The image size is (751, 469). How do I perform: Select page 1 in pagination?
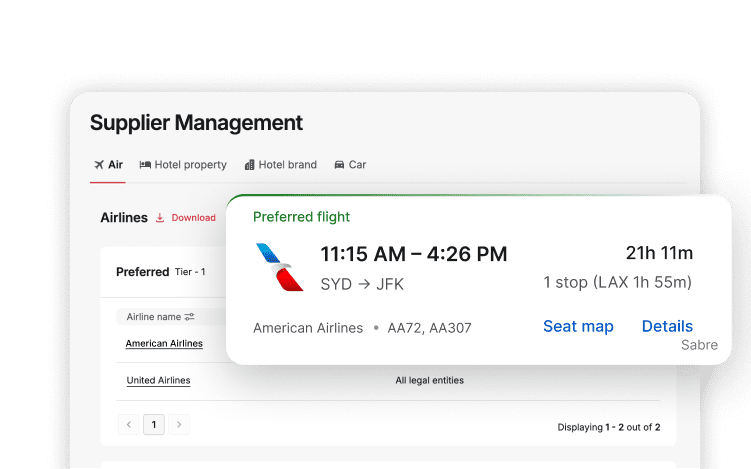tap(153, 425)
